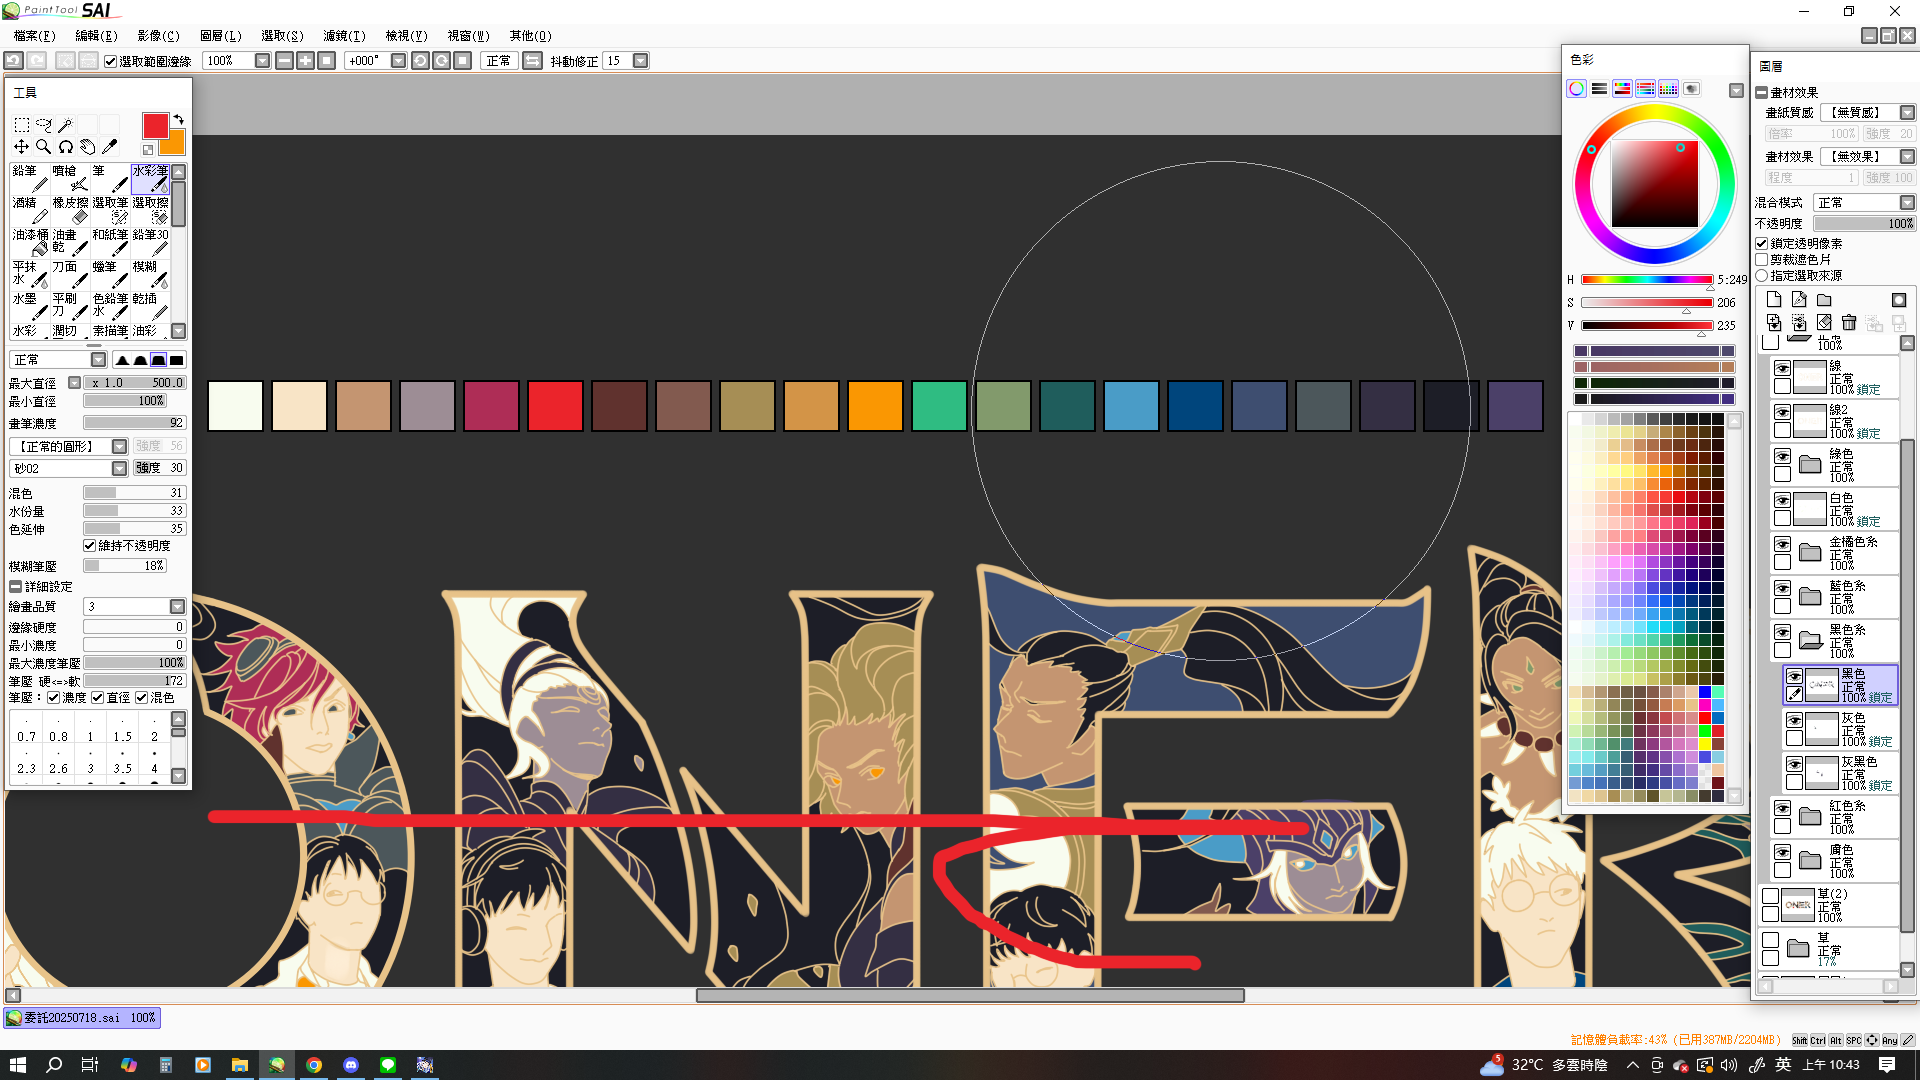Hide the 金橘色系 folder eye icon
The height and width of the screenshot is (1080, 1920).
[x=1783, y=544]
